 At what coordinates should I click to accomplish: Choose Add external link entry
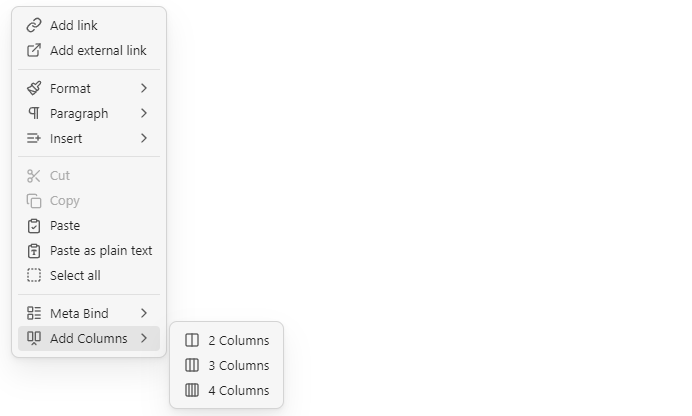pos(89,50)
